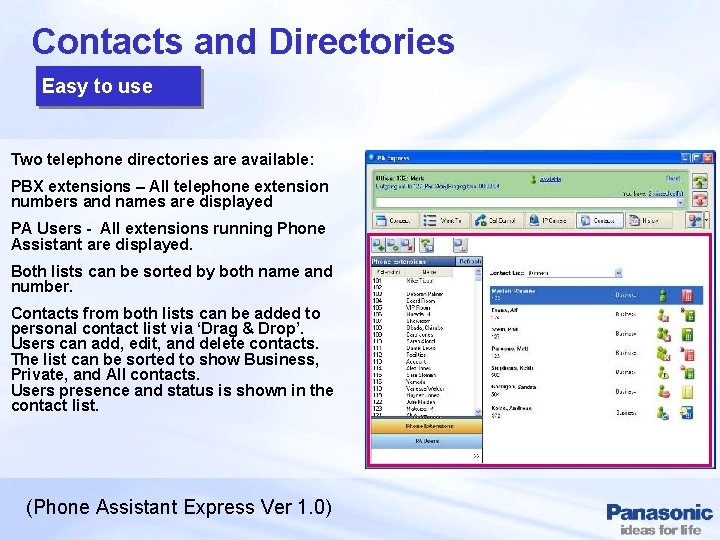Click the red phone icon in the Parsons, Matt row
Image resolution: width=720 pixels, height=540 pixels.
[688, 354]
